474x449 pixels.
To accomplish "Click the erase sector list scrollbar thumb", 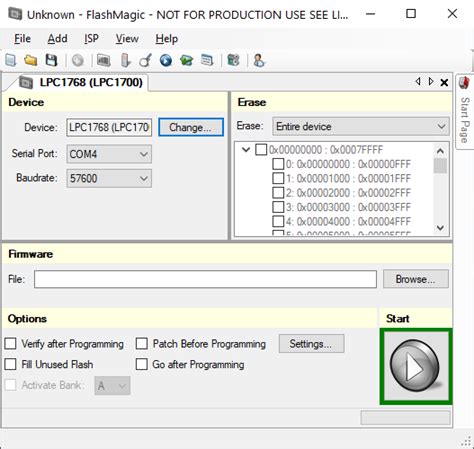I will click(x=440, y=166).
